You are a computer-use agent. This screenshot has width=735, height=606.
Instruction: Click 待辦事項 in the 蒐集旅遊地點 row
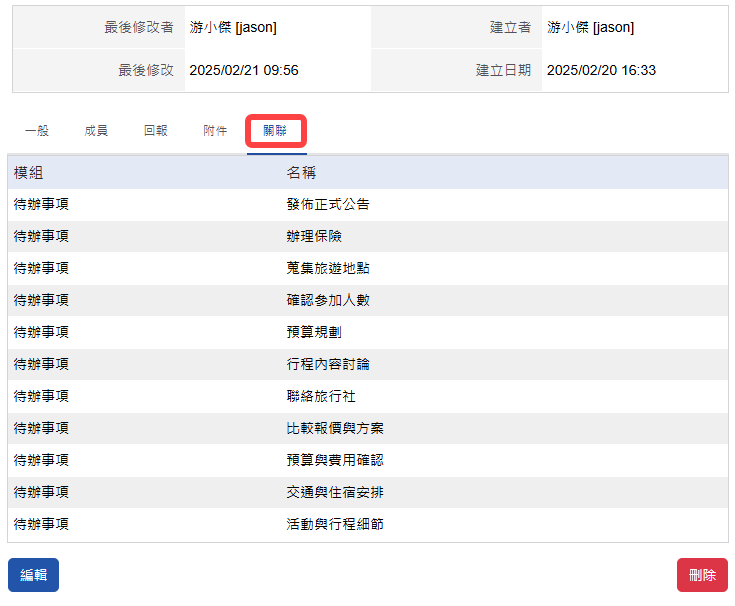[x=41, y=268]
